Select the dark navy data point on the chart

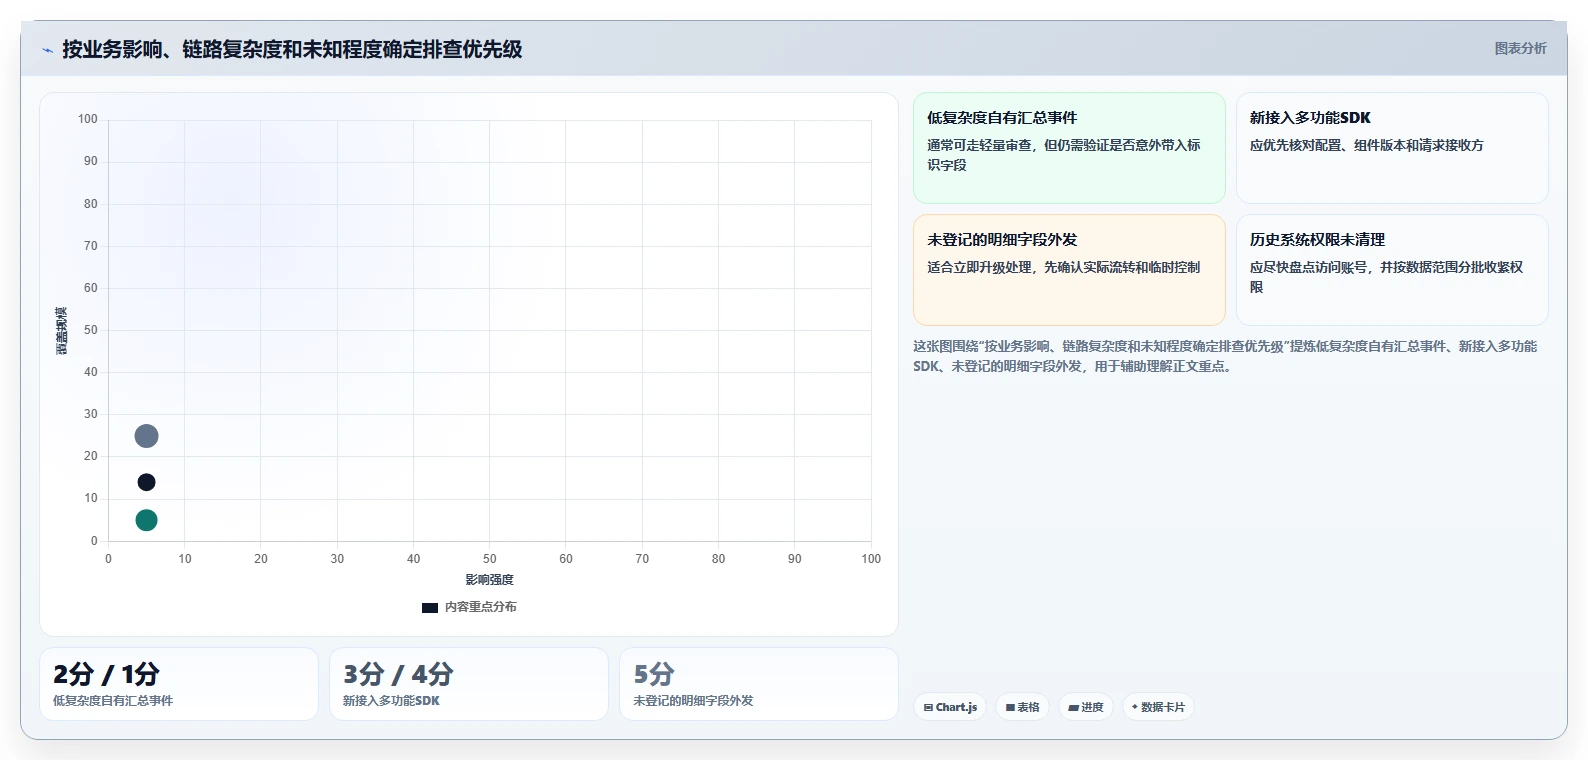click(x=146, y=482)
